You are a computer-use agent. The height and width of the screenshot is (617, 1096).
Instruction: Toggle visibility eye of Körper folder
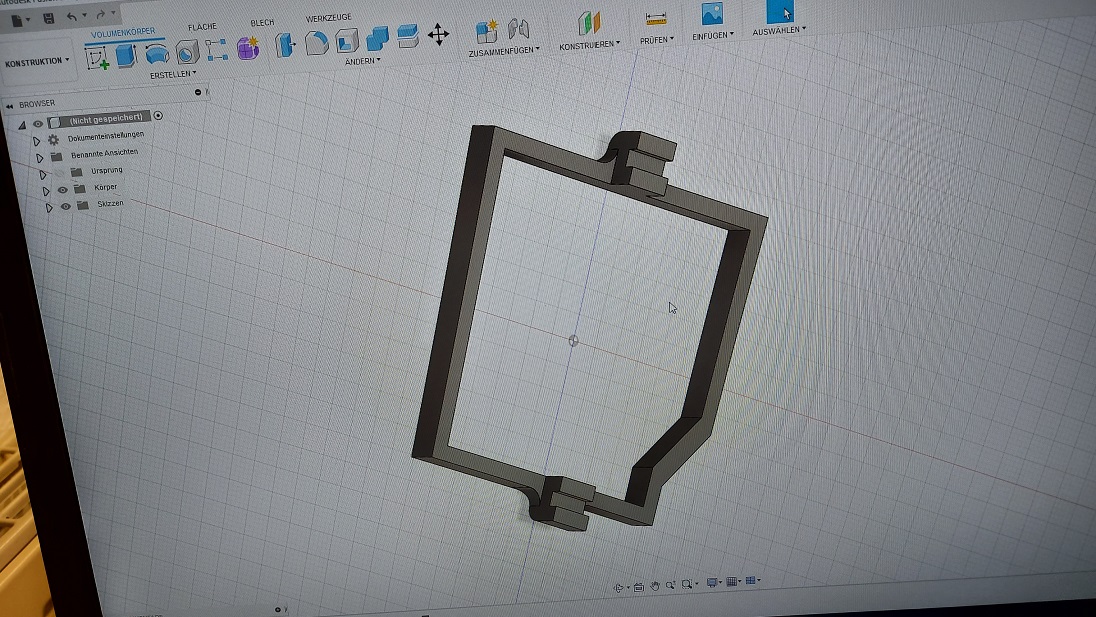tap(63, 190)
